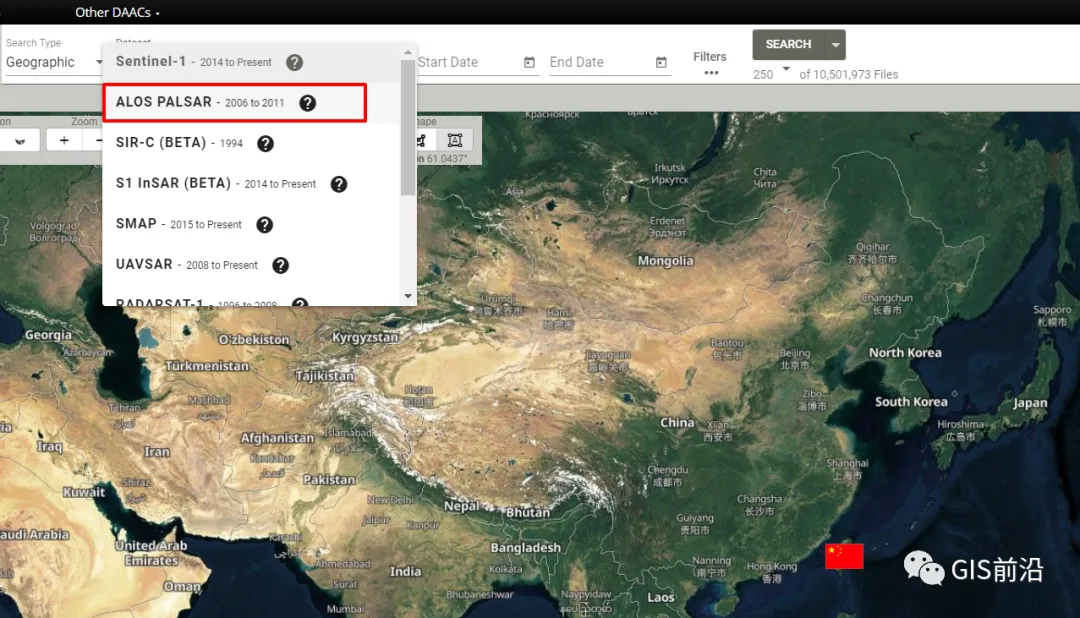Viewport: 1080px width, 618px height.
Task: Click the dataset list scrollbar thumb
Action: click(408, 127)
